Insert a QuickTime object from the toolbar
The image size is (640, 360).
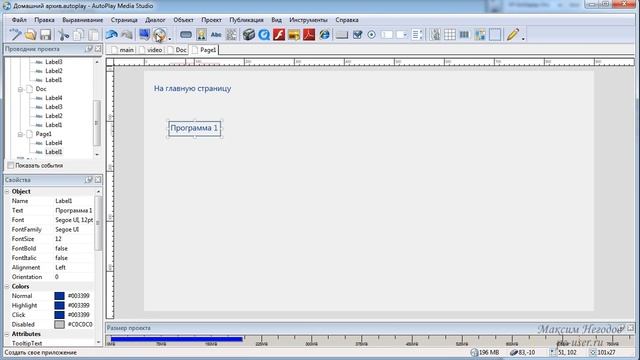click(264, 35)
